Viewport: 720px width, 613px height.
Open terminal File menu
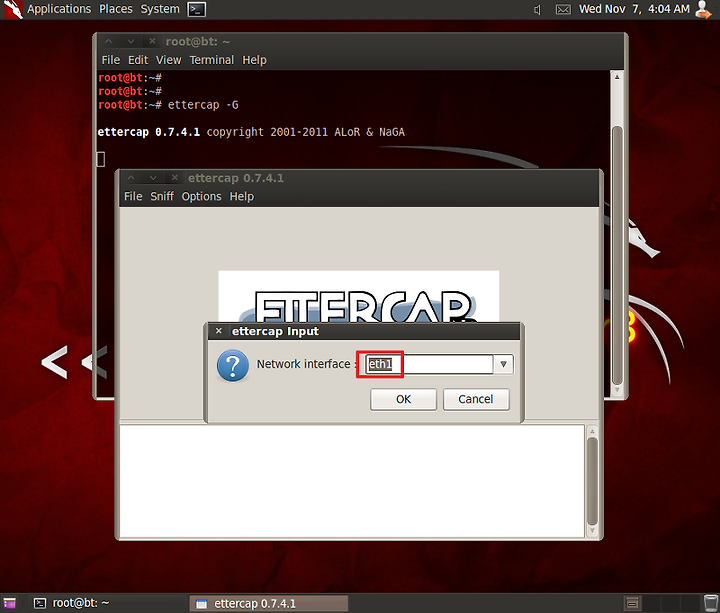point(111,60)
